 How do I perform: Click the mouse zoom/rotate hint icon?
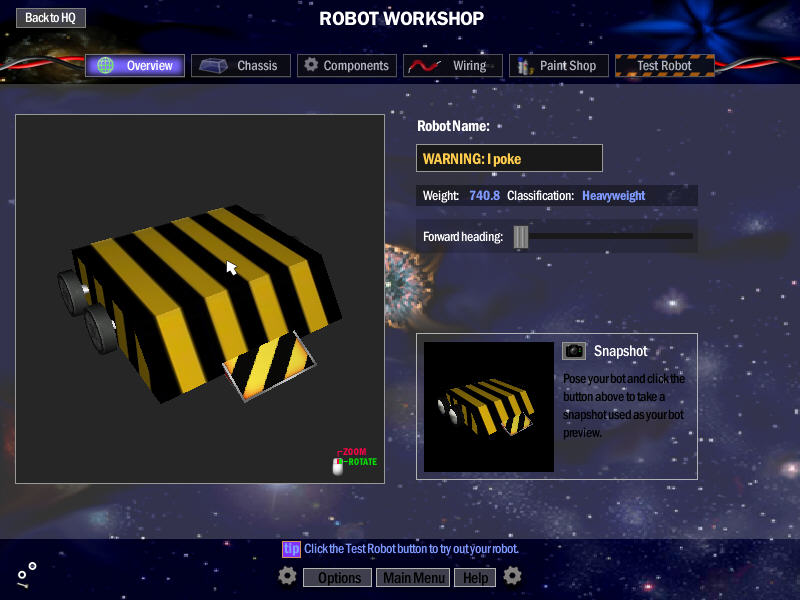pos(338,466)
